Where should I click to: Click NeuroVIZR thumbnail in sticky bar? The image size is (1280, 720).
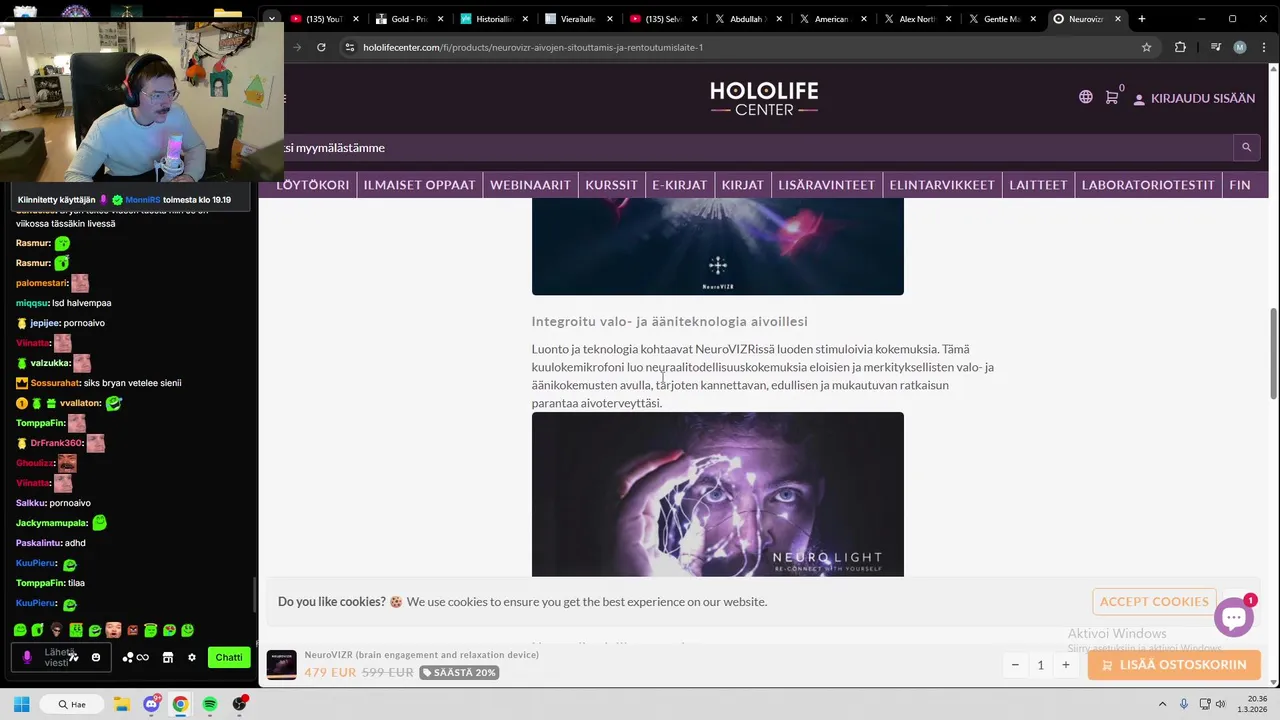[x=281, y=665]
